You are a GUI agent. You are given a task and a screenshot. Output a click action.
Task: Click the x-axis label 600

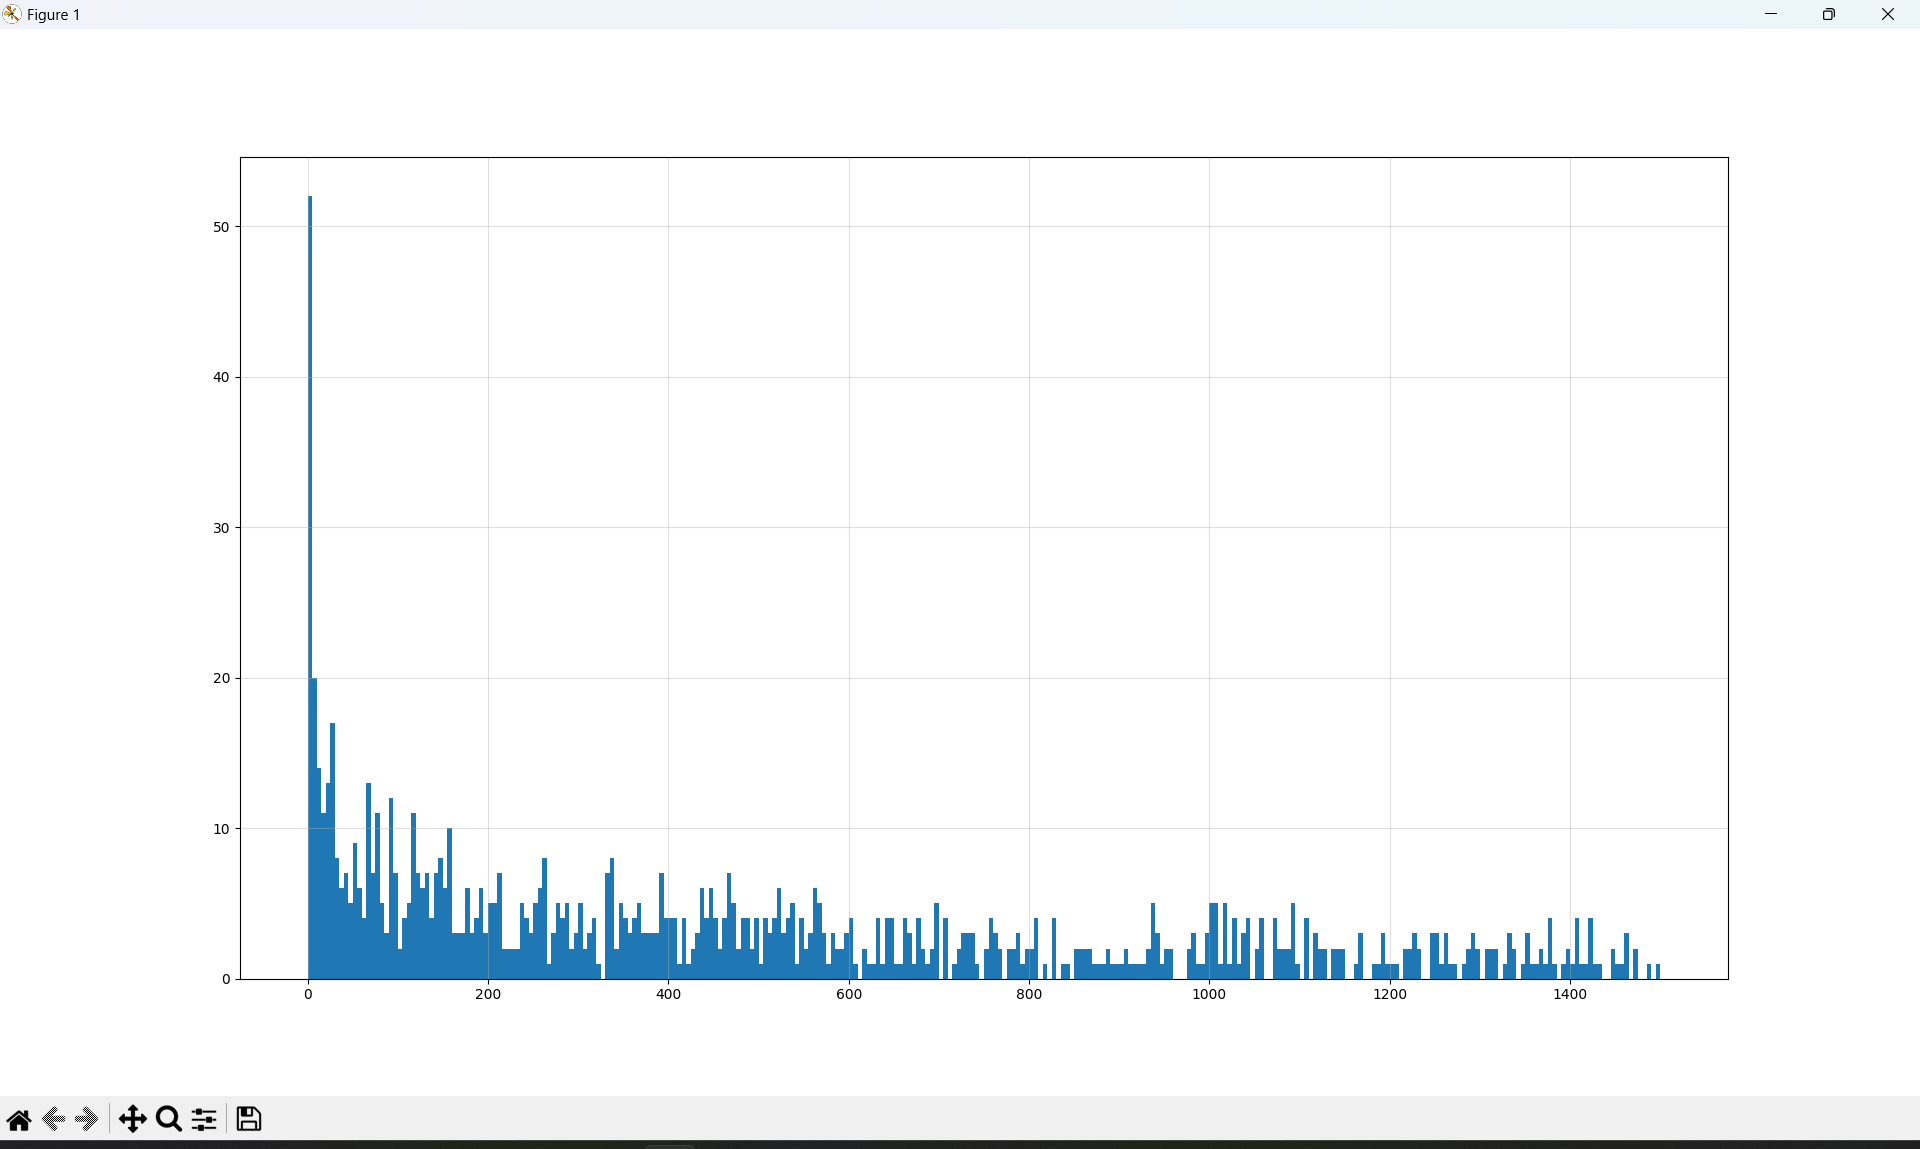pyautogui.click(x=849, y=994)
